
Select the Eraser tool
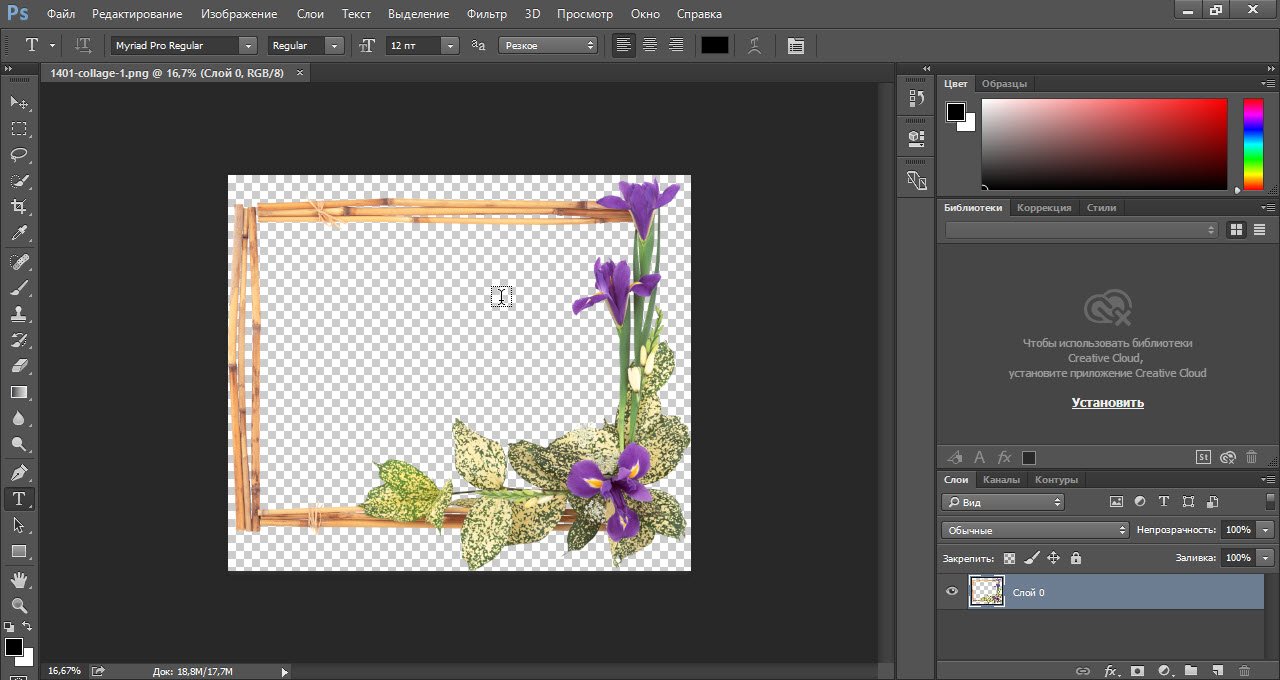point(19,366)
